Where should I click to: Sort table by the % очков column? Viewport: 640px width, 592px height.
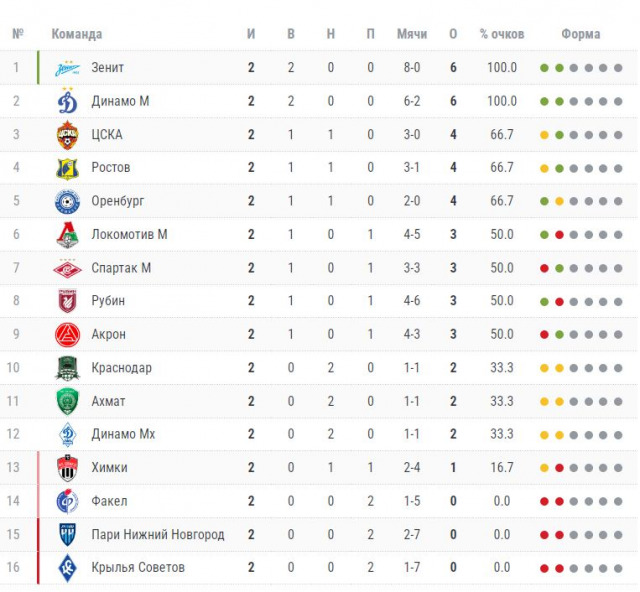coord(501,34)
